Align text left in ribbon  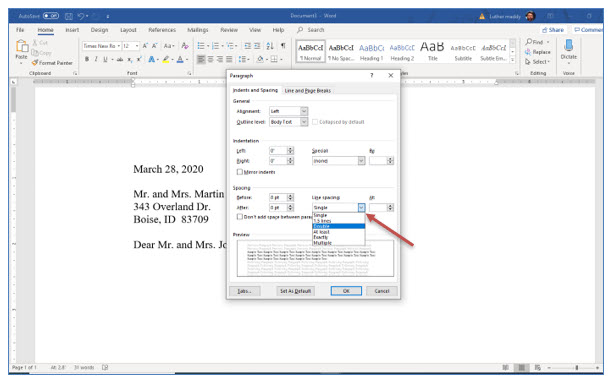point(201,59)
